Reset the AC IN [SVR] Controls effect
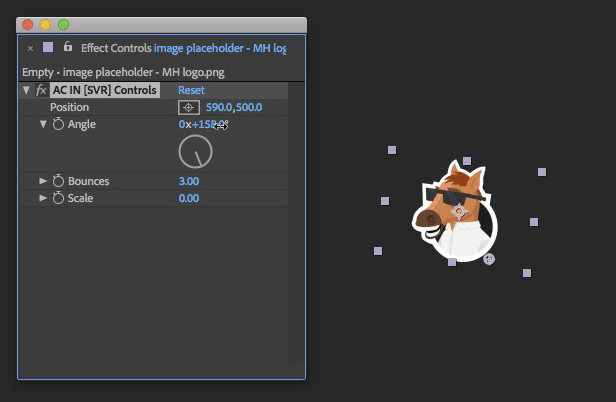The height and width of the screenshot is (402, 616). tap(191, 90)
